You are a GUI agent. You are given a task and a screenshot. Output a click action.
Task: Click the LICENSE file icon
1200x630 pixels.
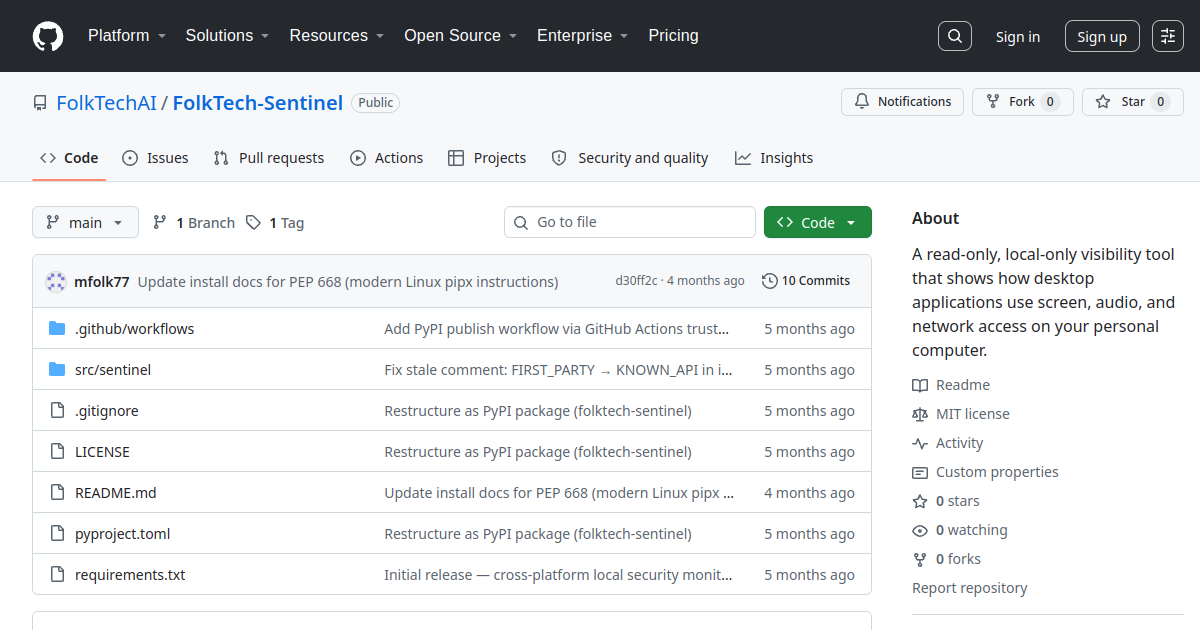[x=57, y=452]
